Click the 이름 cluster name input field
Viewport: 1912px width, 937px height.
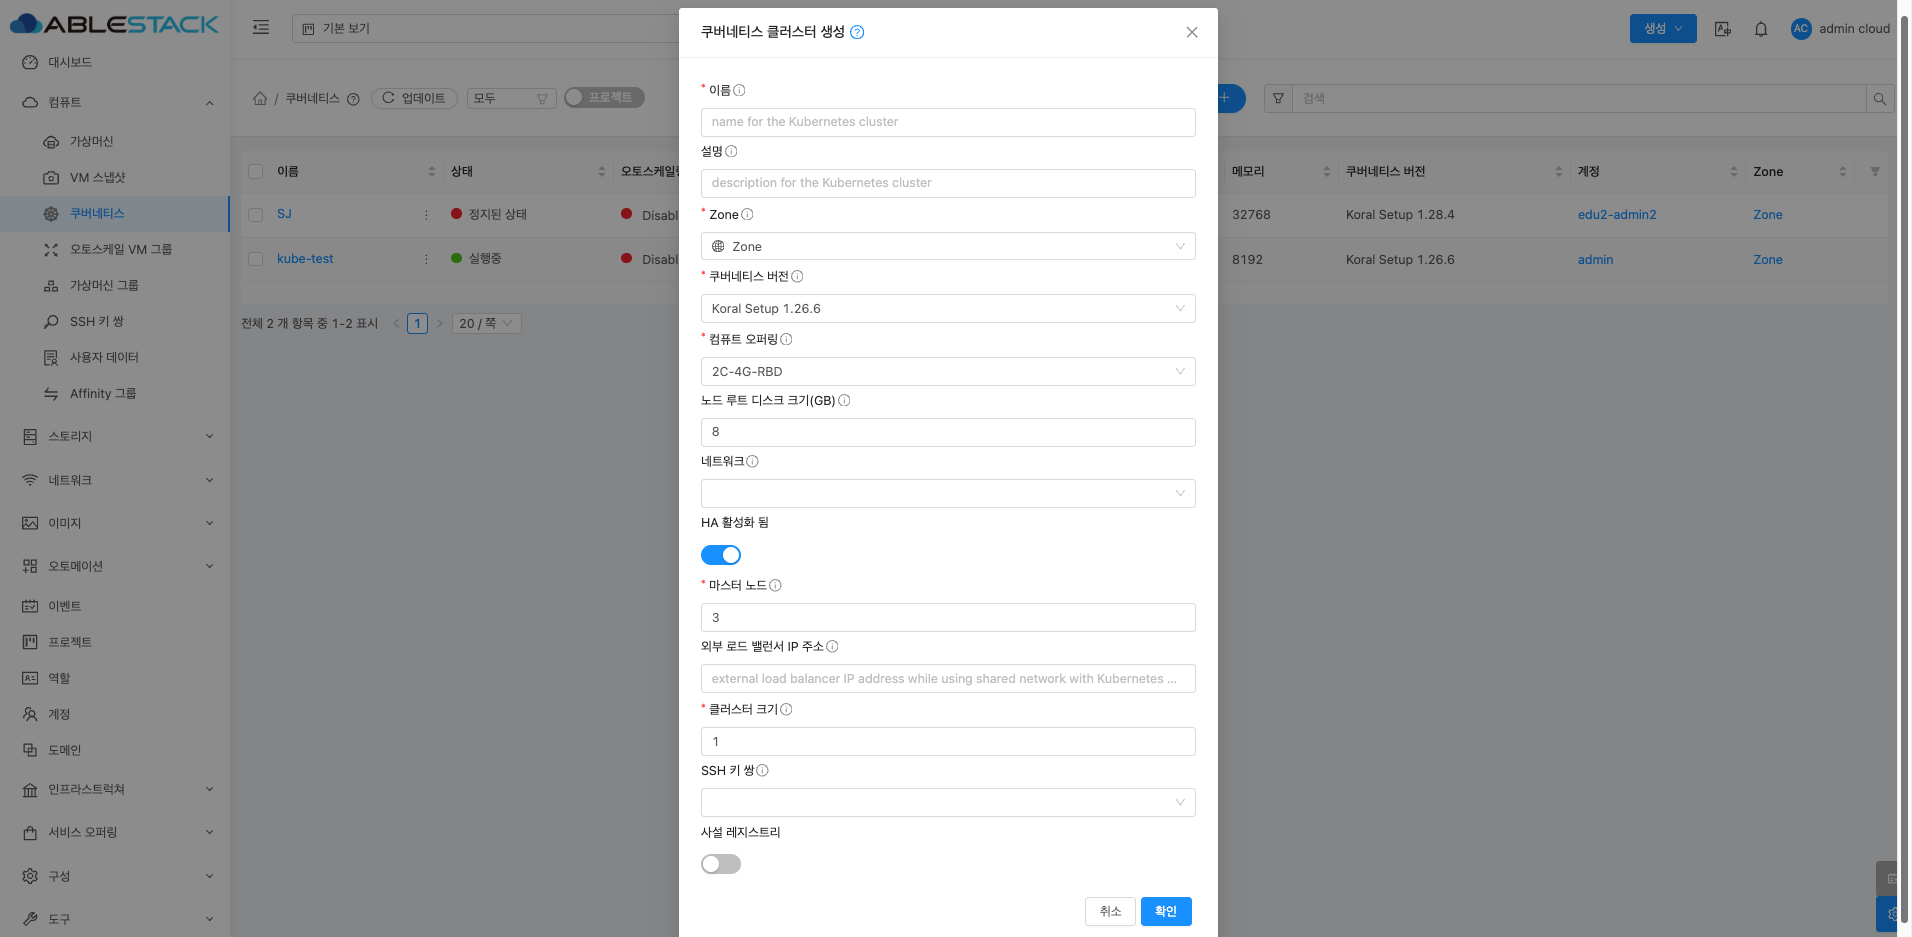coord(948,122)
